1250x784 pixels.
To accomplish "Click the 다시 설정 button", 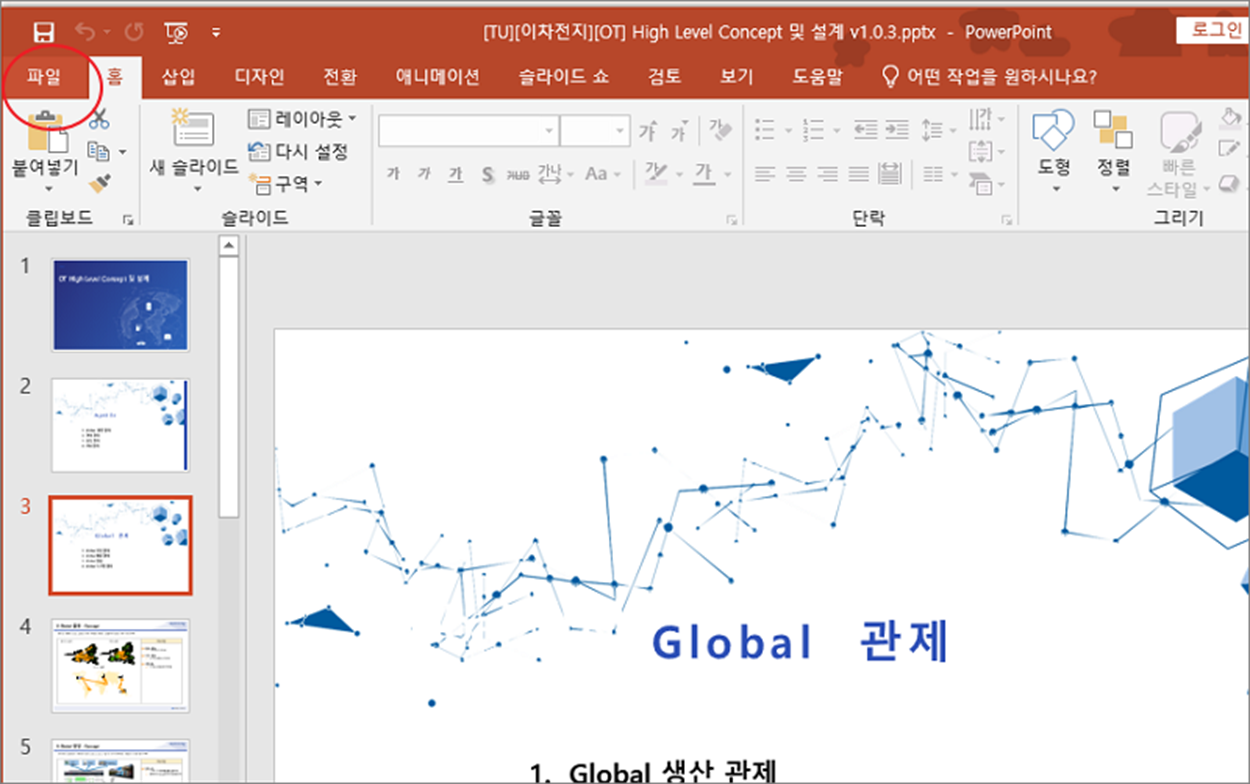I will click(299, 152).
